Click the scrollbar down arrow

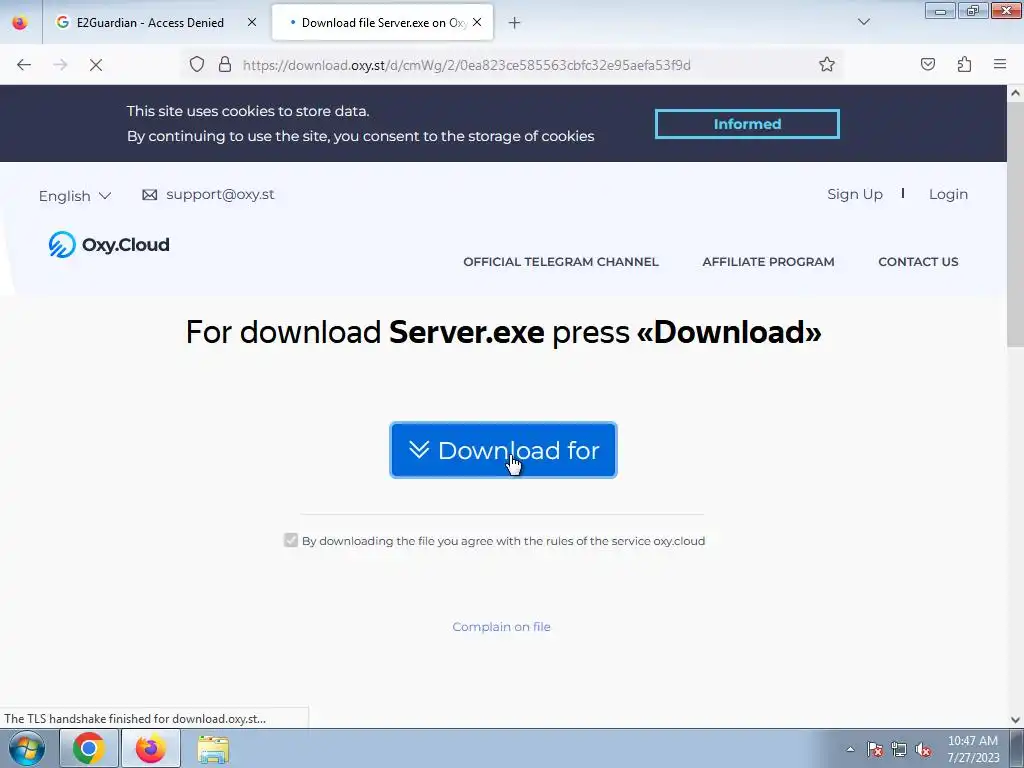coord(1015,720)
